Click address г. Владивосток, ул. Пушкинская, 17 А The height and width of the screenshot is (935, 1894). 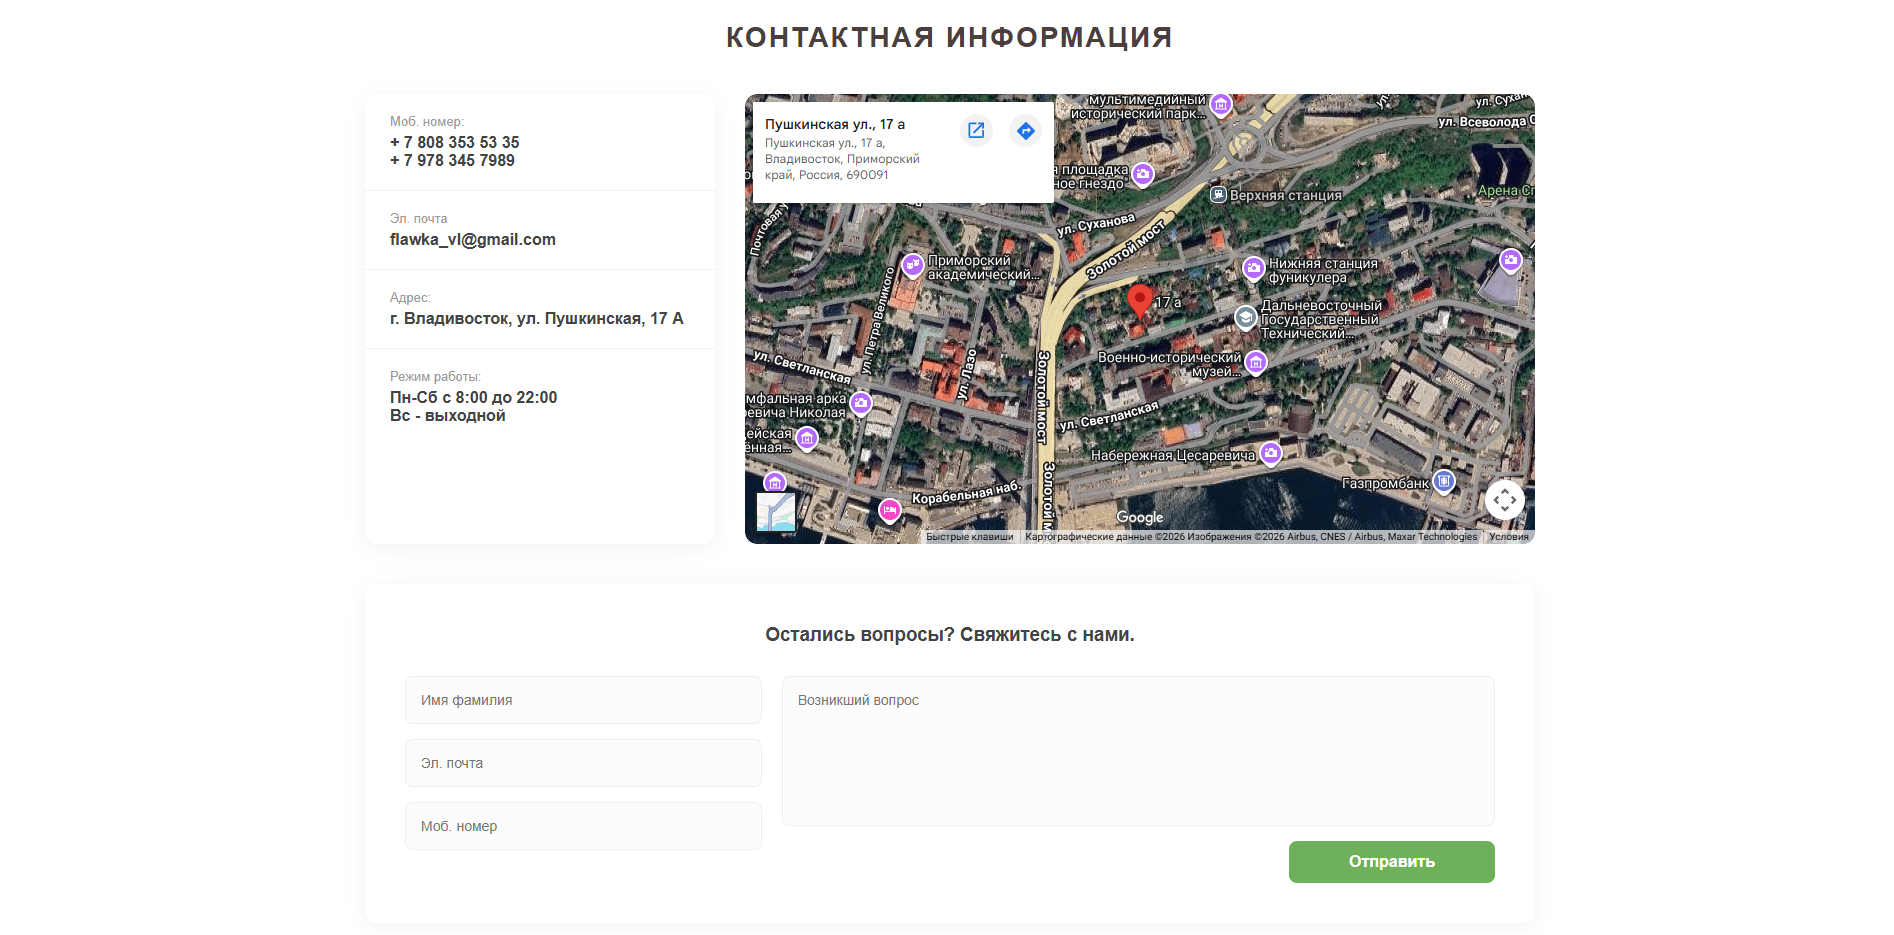pos(537,318)
